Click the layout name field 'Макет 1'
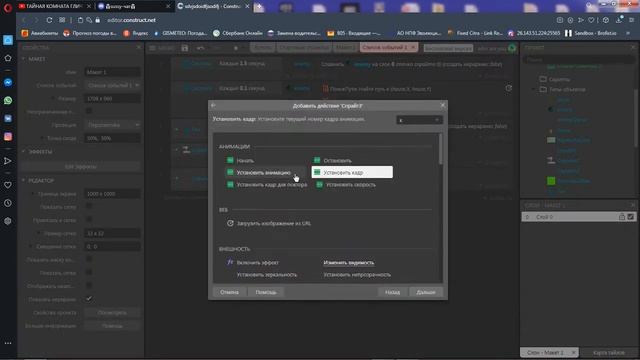 point(113,72)
